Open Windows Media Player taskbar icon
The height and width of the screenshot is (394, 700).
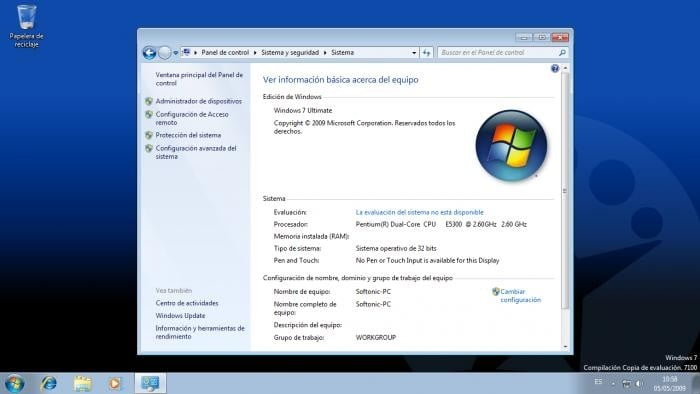tap(115, 383)
